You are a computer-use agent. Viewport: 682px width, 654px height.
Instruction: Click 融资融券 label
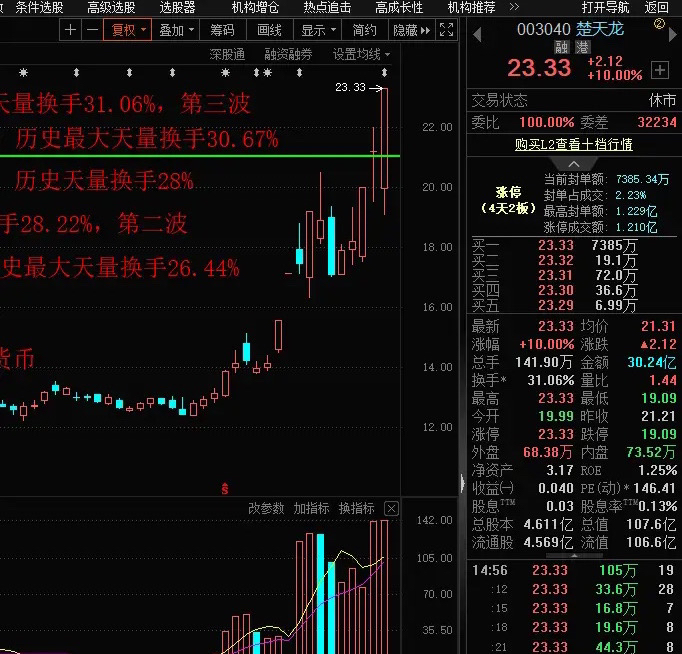(x=288, y=54)
